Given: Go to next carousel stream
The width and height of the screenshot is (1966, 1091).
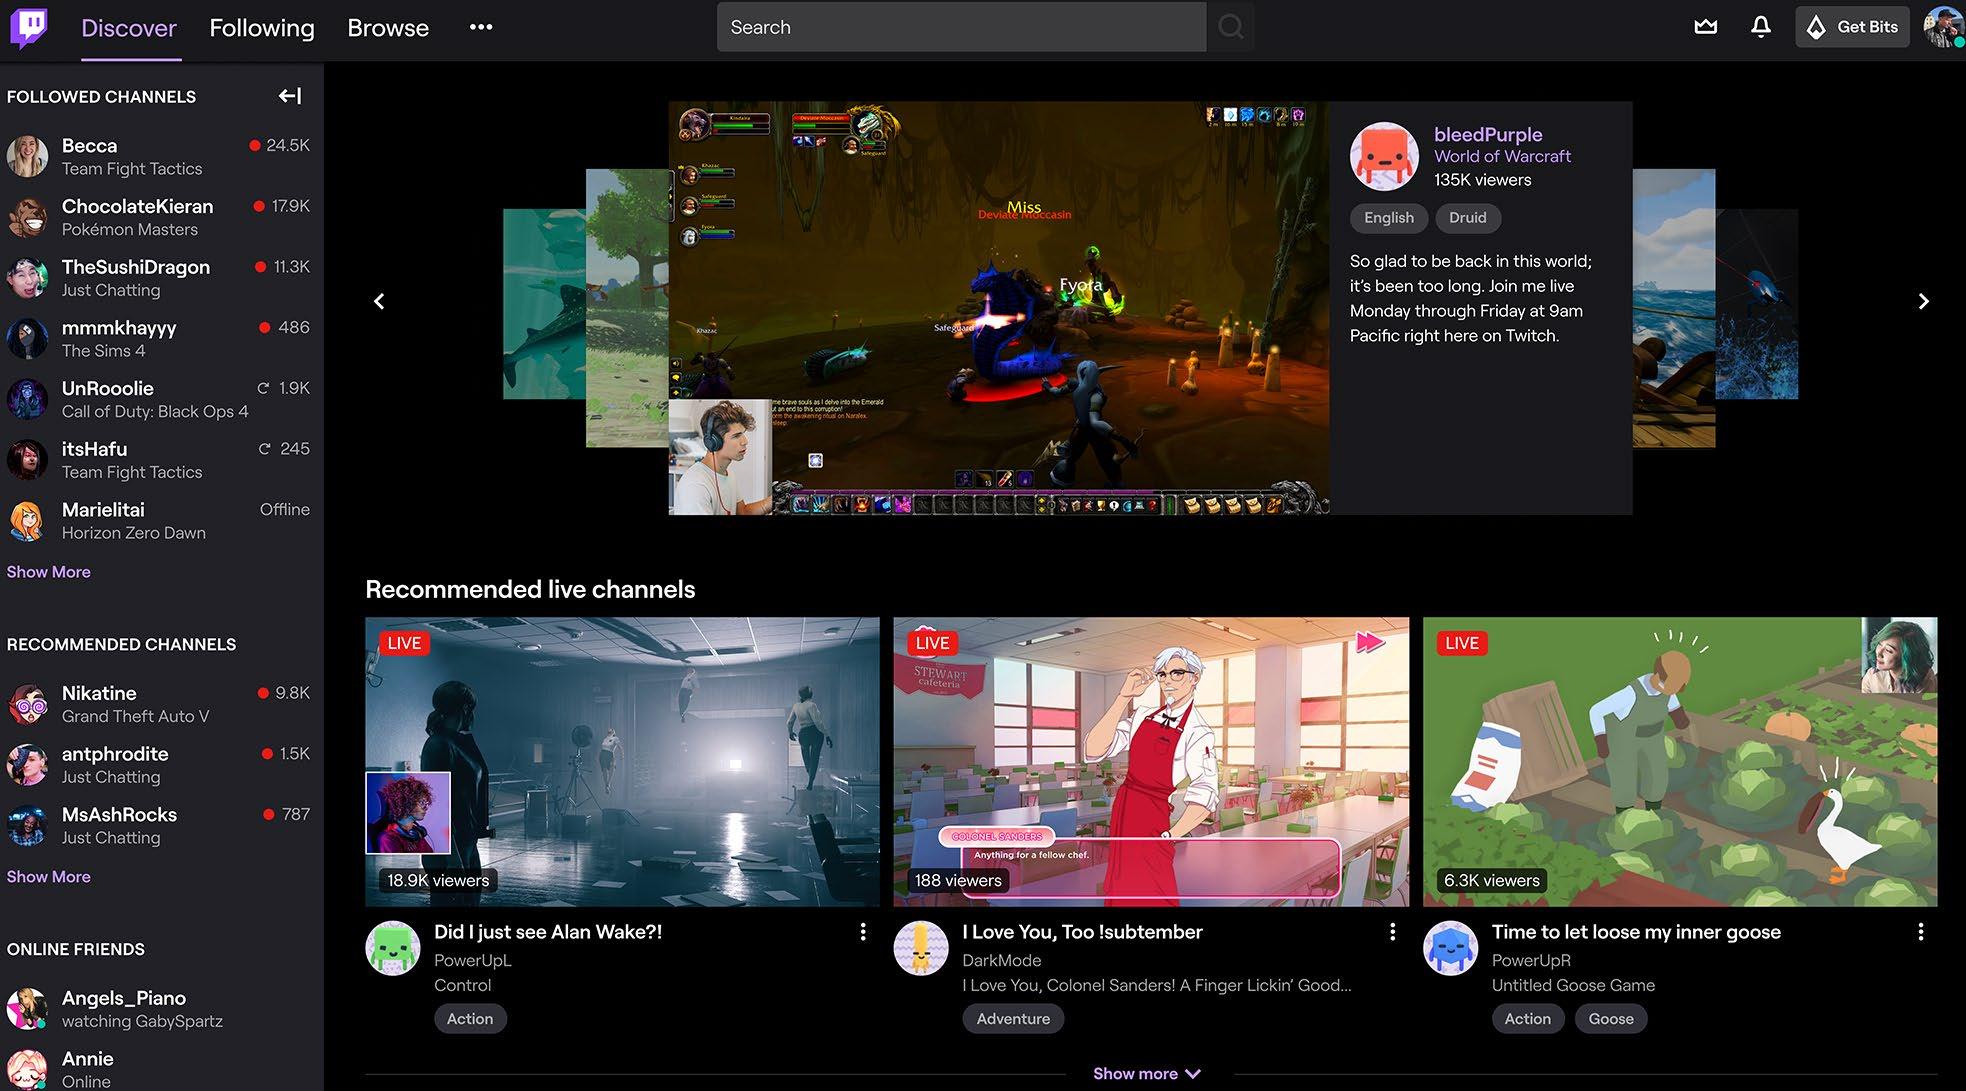Looking at the screenshot, I should [1923, 301].
